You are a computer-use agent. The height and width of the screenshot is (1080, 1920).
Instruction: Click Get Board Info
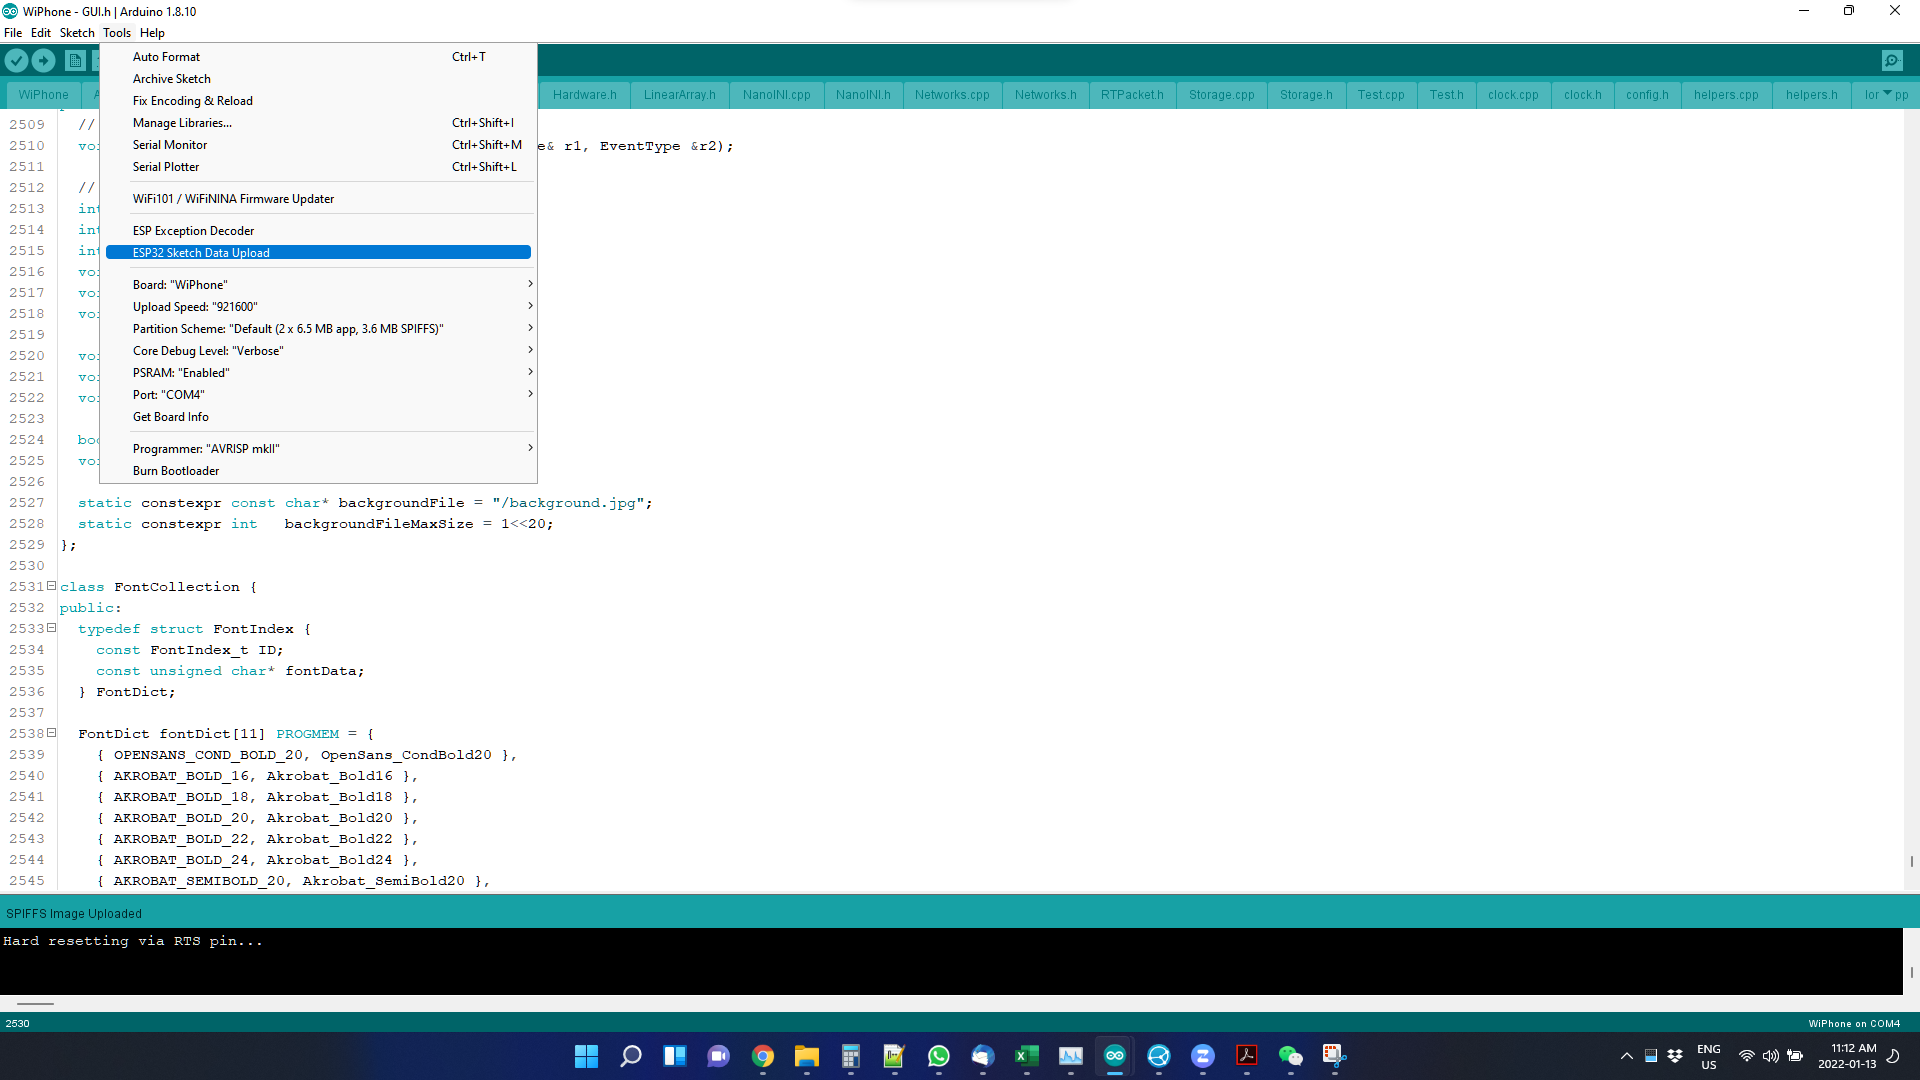171,417
